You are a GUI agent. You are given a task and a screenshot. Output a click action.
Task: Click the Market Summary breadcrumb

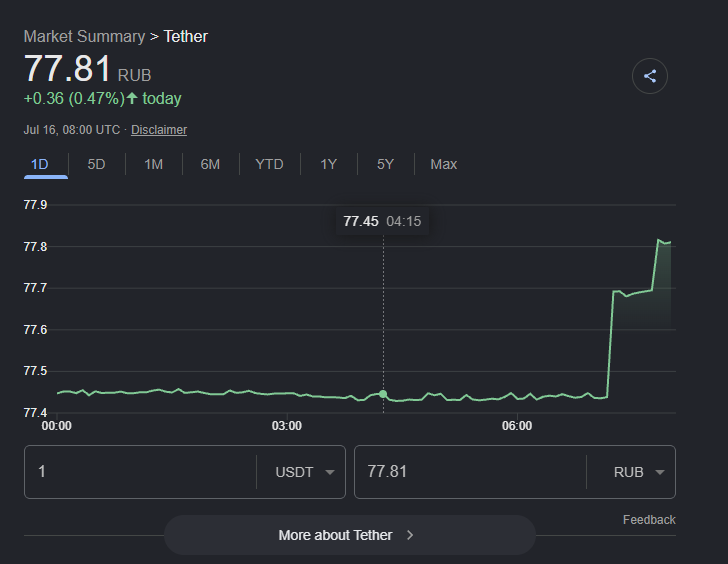click(x=84, y=37)
